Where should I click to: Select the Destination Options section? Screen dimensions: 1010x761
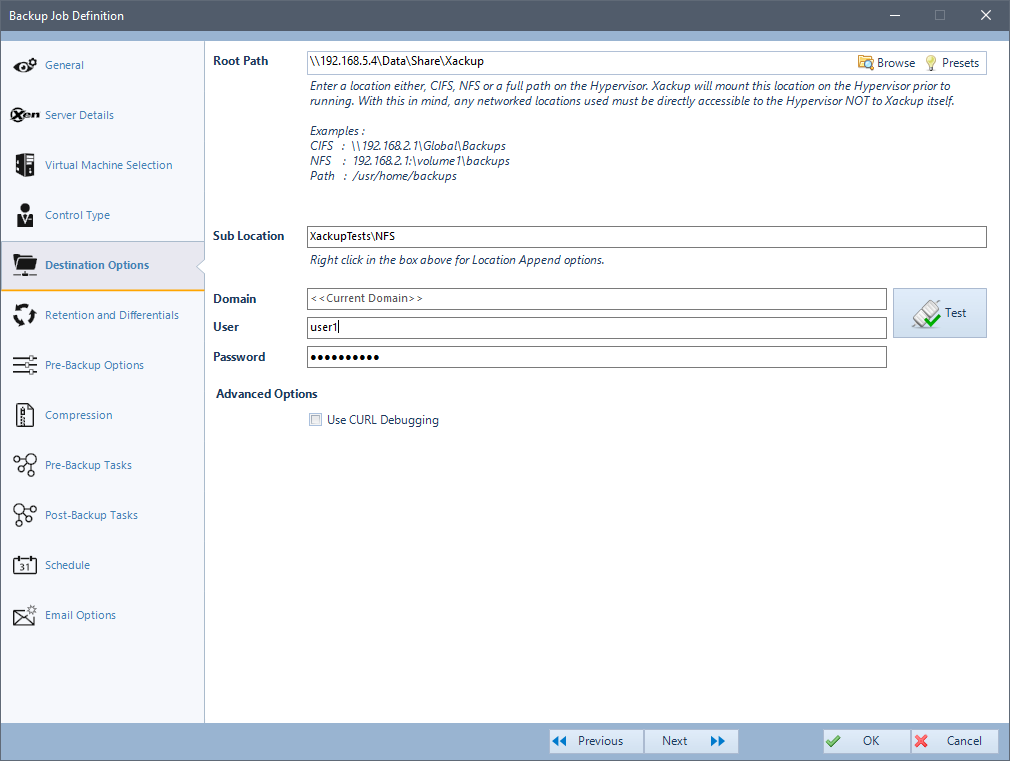[x=102, y=265]
